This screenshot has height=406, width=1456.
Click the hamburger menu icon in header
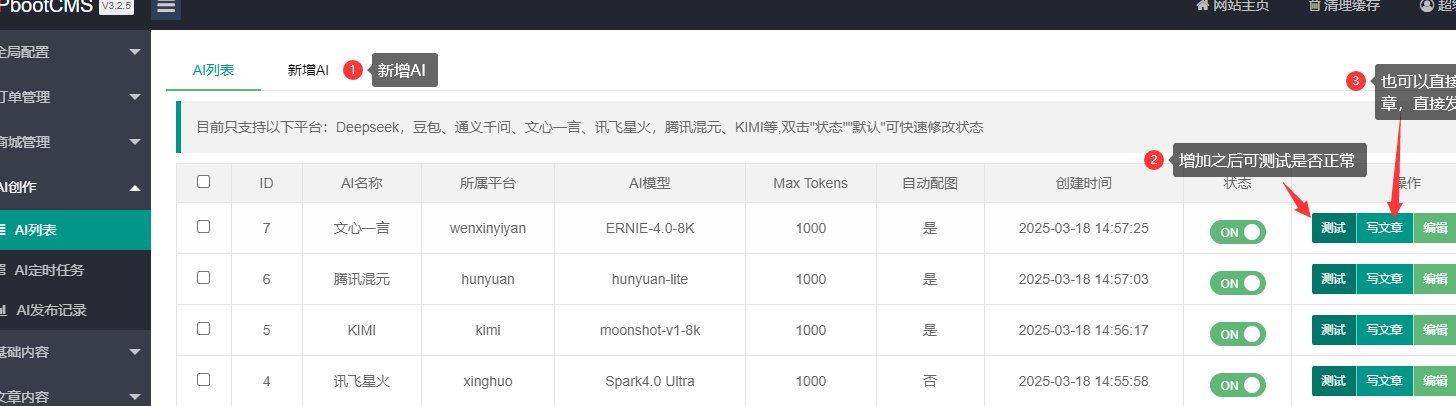coord(166,7)
